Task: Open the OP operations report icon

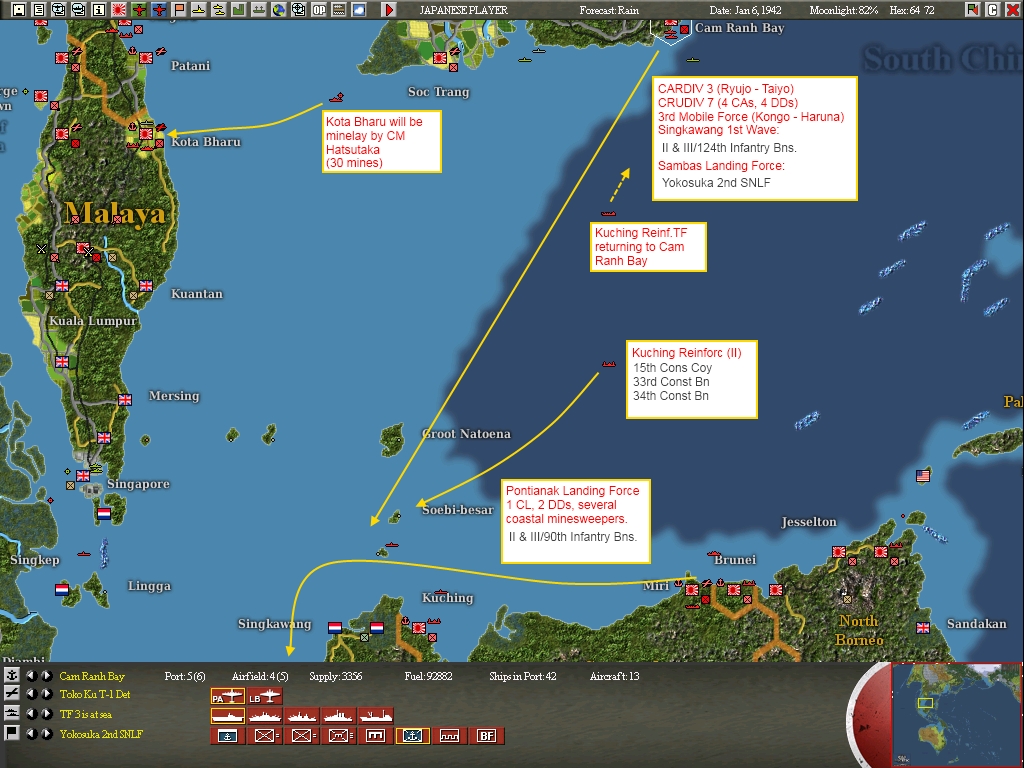Action: (319, 9)
